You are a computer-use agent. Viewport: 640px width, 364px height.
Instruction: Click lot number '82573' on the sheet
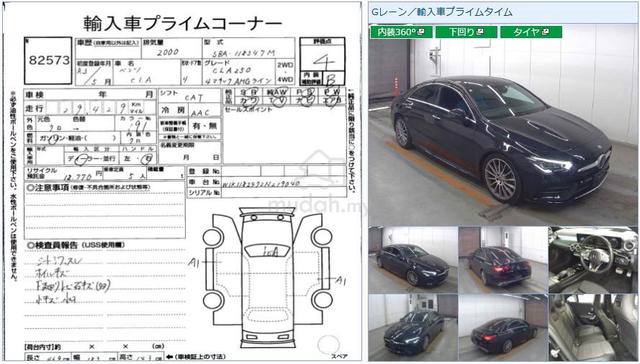click(x=49, y=60)
